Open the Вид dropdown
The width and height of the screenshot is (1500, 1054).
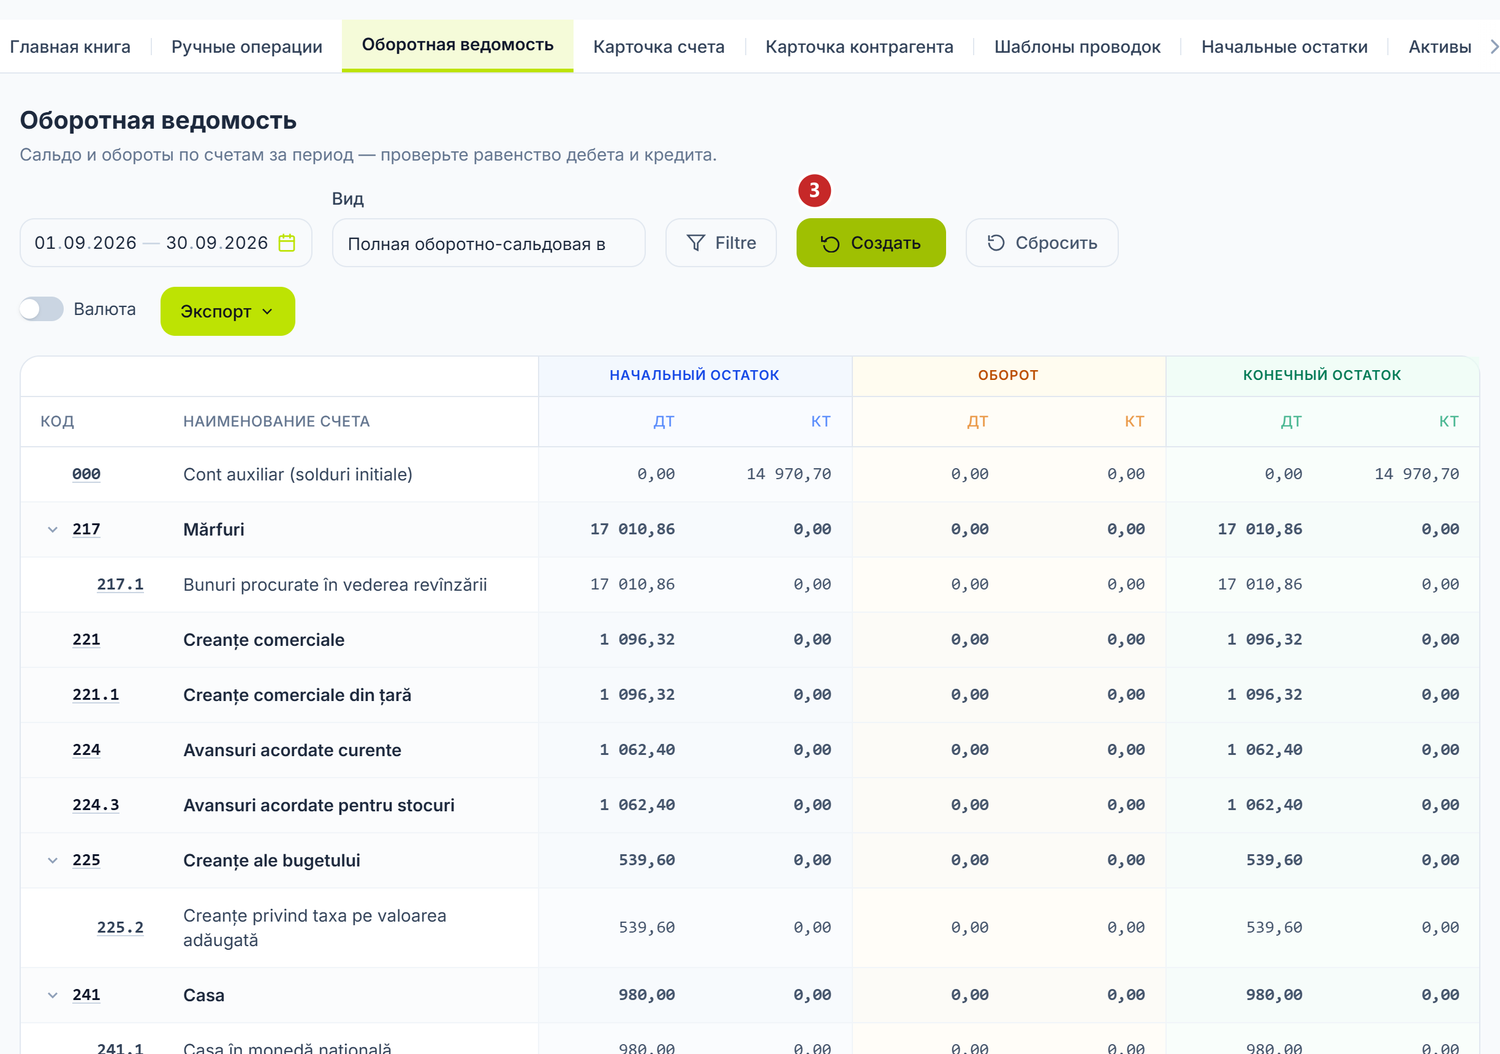click(488, 243)
